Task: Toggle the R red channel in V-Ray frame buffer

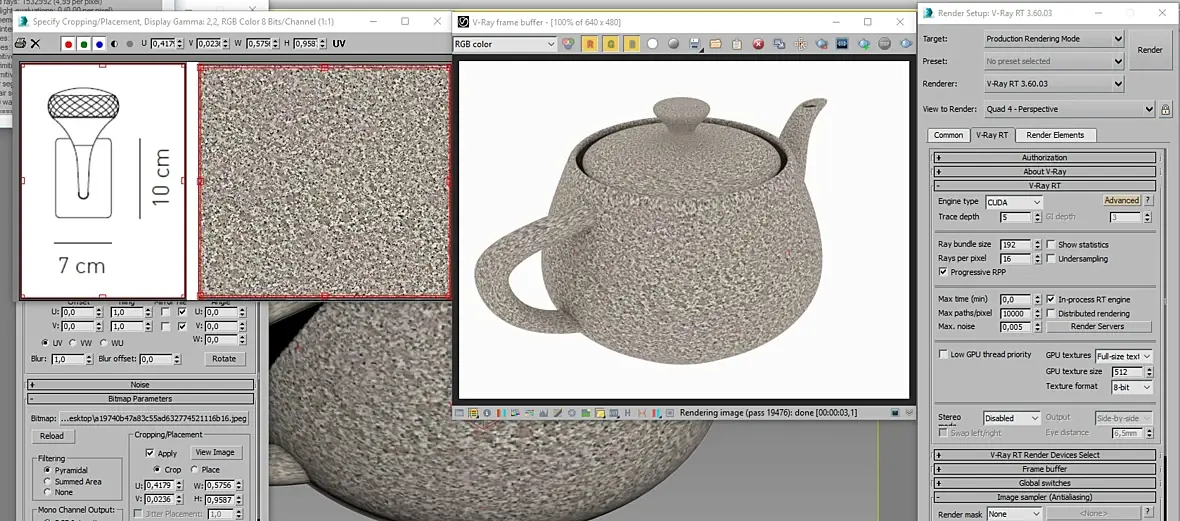Action: [x=589, y=44]
